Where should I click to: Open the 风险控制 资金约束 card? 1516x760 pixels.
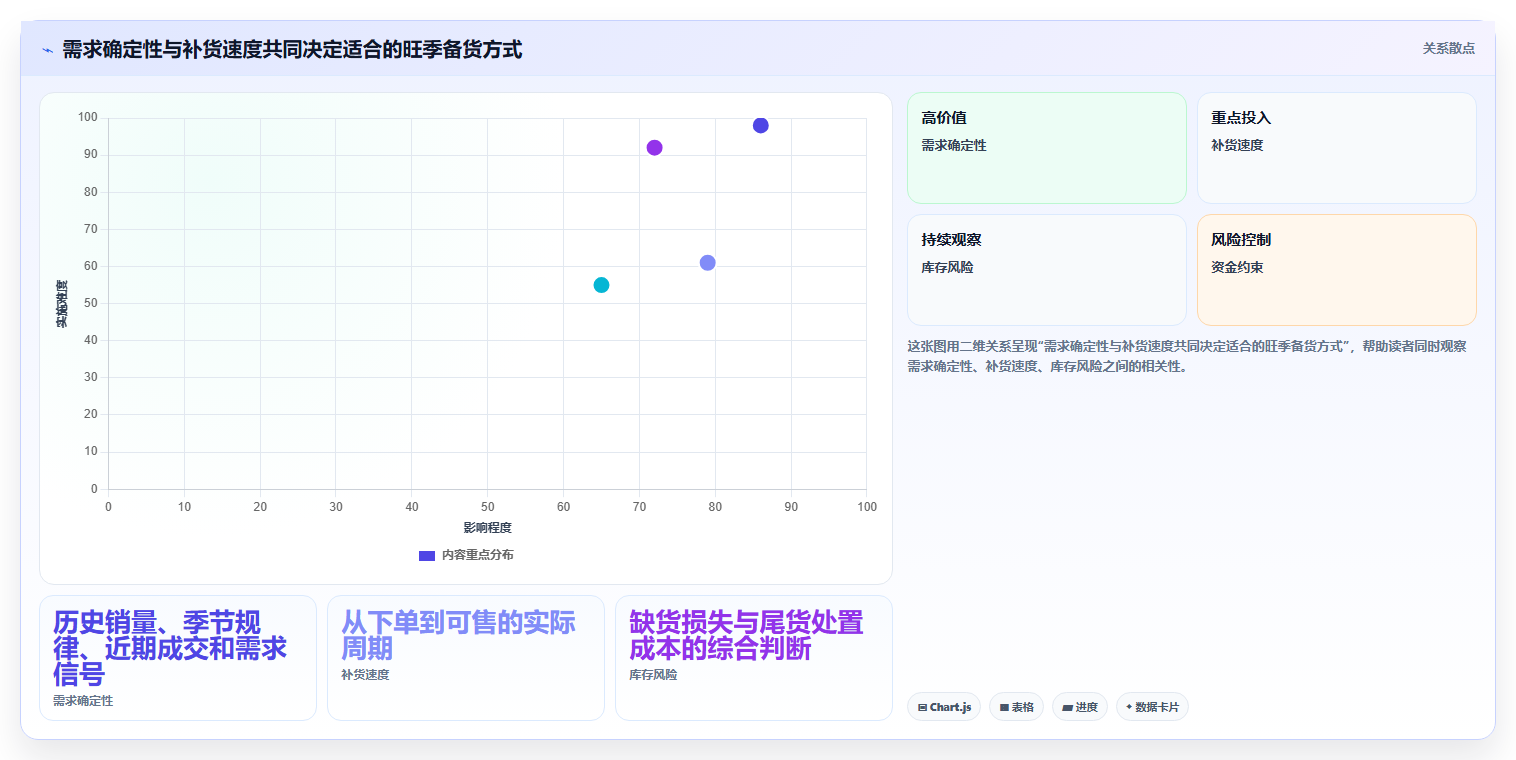[x=1336, y=270]
